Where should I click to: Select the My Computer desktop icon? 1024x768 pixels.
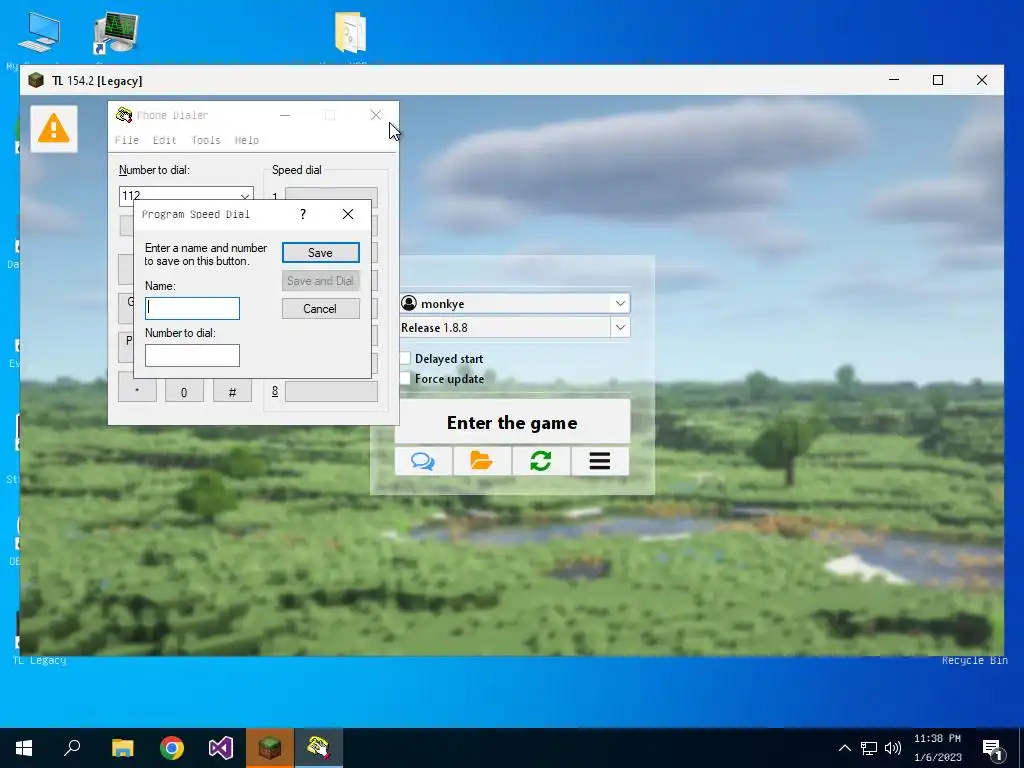coord(39,33)
